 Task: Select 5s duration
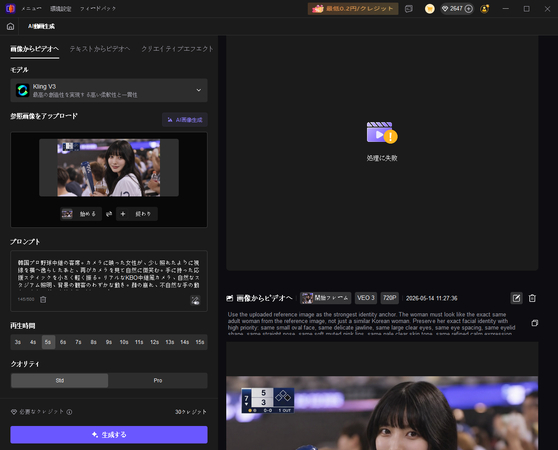[x=48, y=342]
